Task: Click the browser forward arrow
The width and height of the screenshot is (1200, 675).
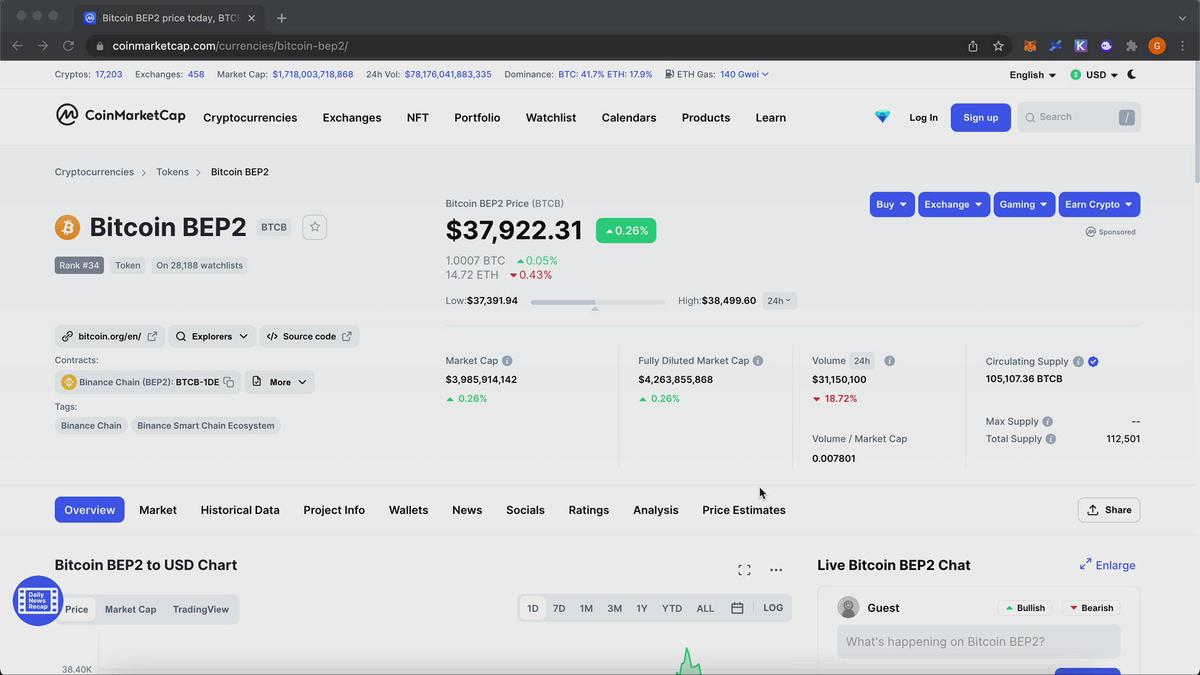Action: click(x=42, y=45)
